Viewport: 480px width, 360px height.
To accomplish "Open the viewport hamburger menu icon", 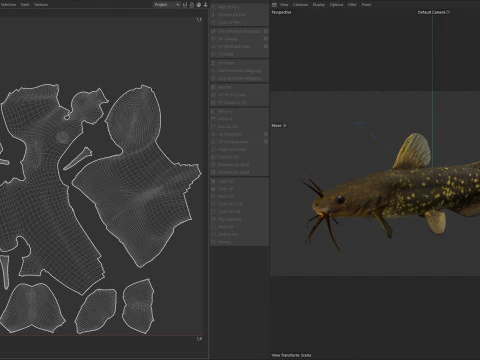I will [x=274, y=5].
